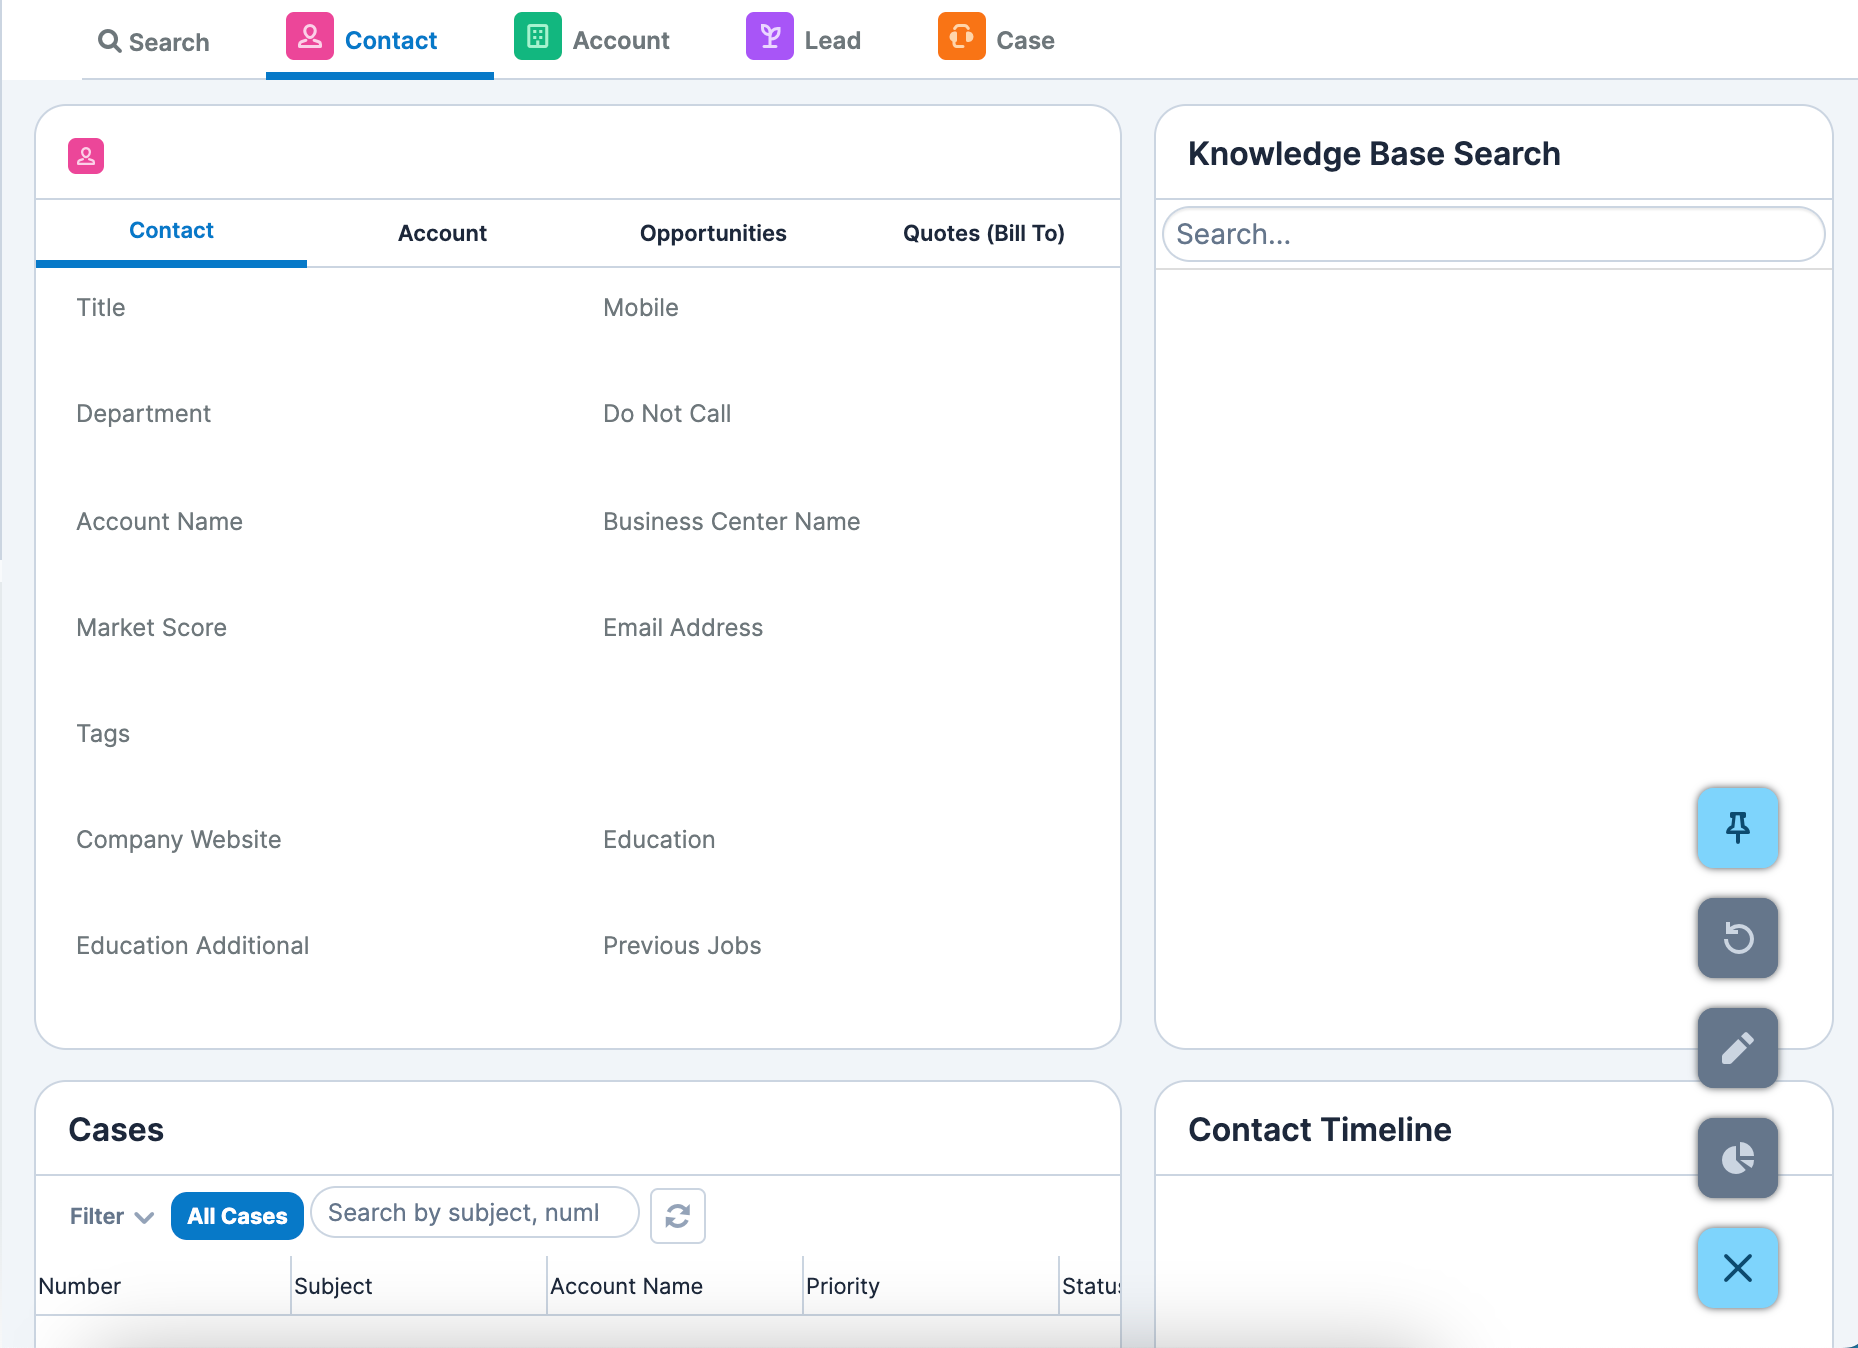Viewport: 1858px width, 1348px height.
Task: Switch to the Lead module tab
Action: tap(804, 40)
